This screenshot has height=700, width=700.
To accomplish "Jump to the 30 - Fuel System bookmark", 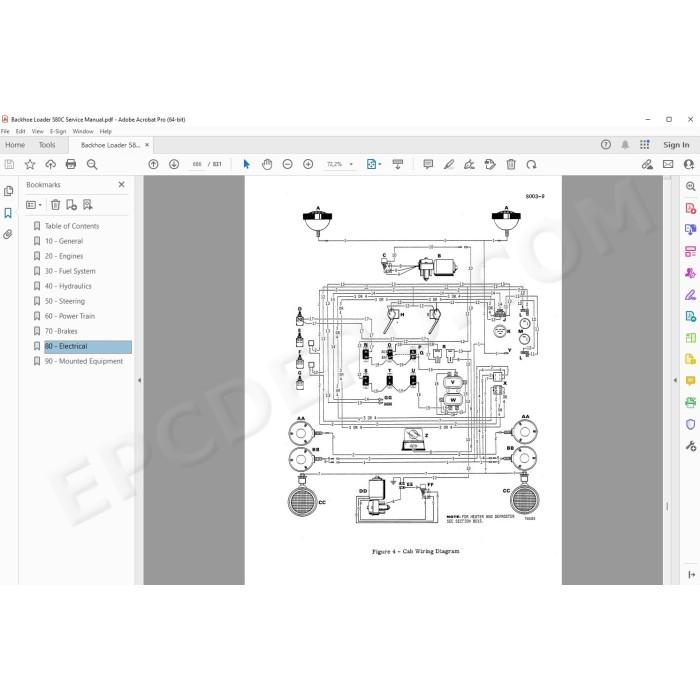I will 70,271.
